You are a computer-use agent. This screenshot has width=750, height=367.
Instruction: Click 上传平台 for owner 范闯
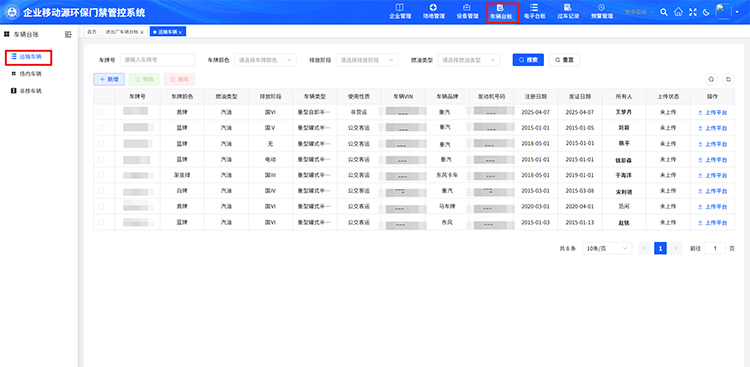click(x=713, y=207)
